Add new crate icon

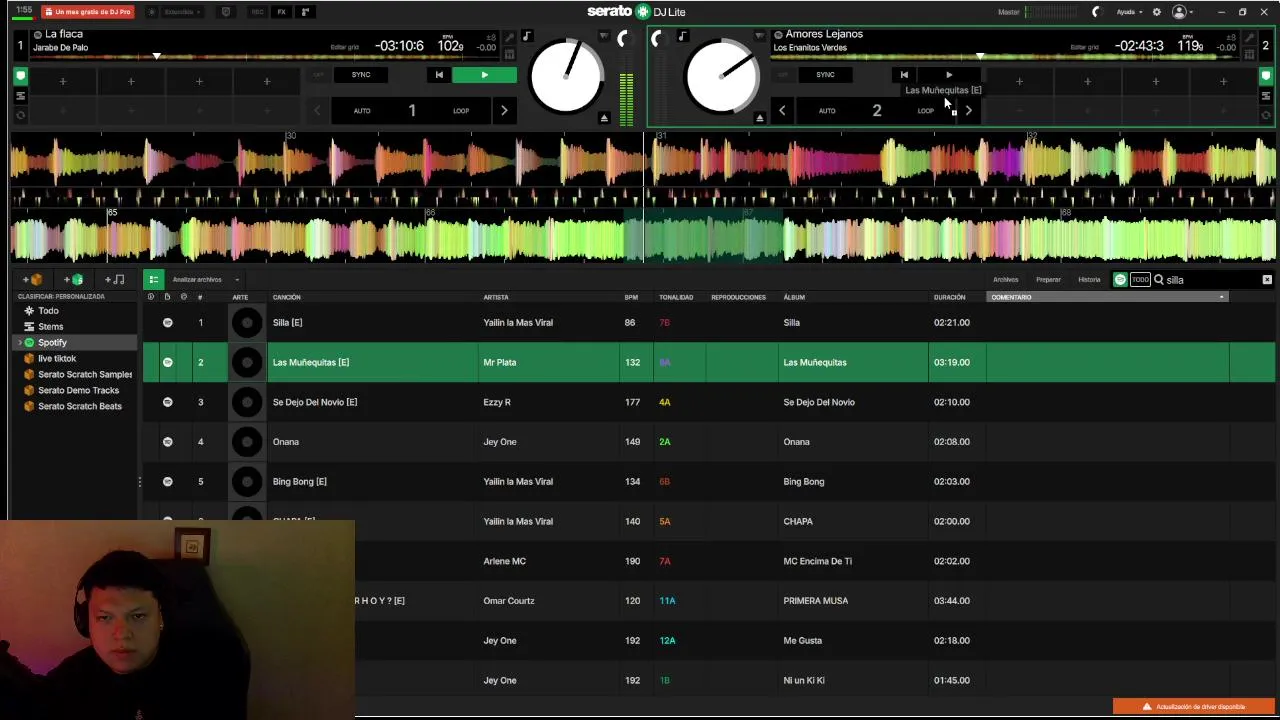32,280
